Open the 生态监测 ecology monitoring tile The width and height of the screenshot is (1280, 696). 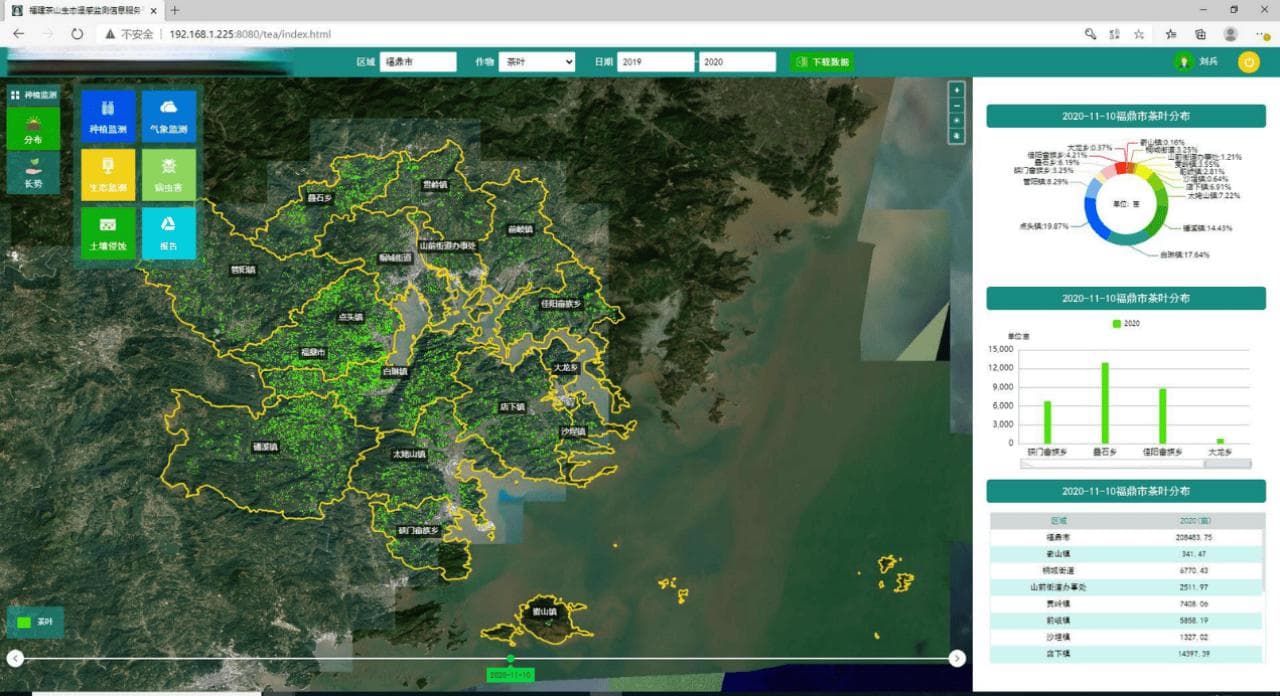(x=108, y=175)
